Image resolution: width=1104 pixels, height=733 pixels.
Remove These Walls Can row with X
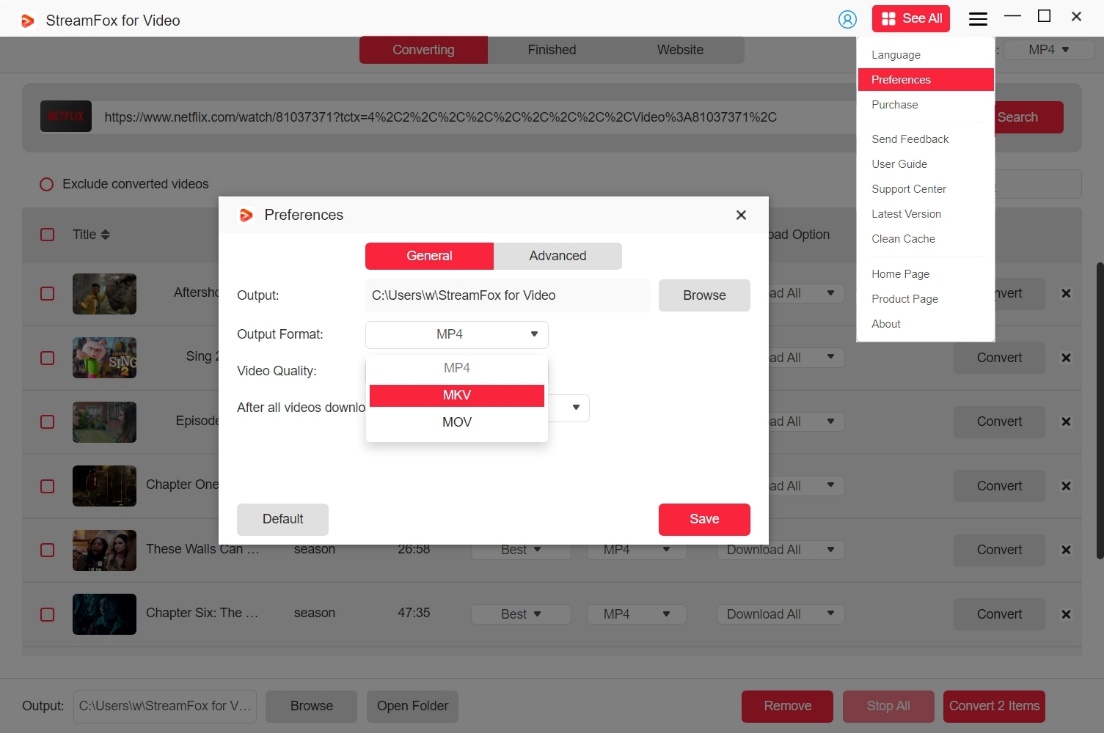(x=1065, y=550)
